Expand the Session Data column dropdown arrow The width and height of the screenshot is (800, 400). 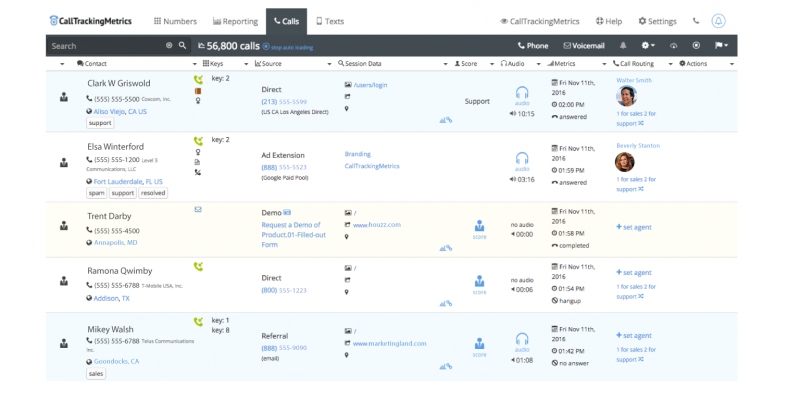[445, 64]
